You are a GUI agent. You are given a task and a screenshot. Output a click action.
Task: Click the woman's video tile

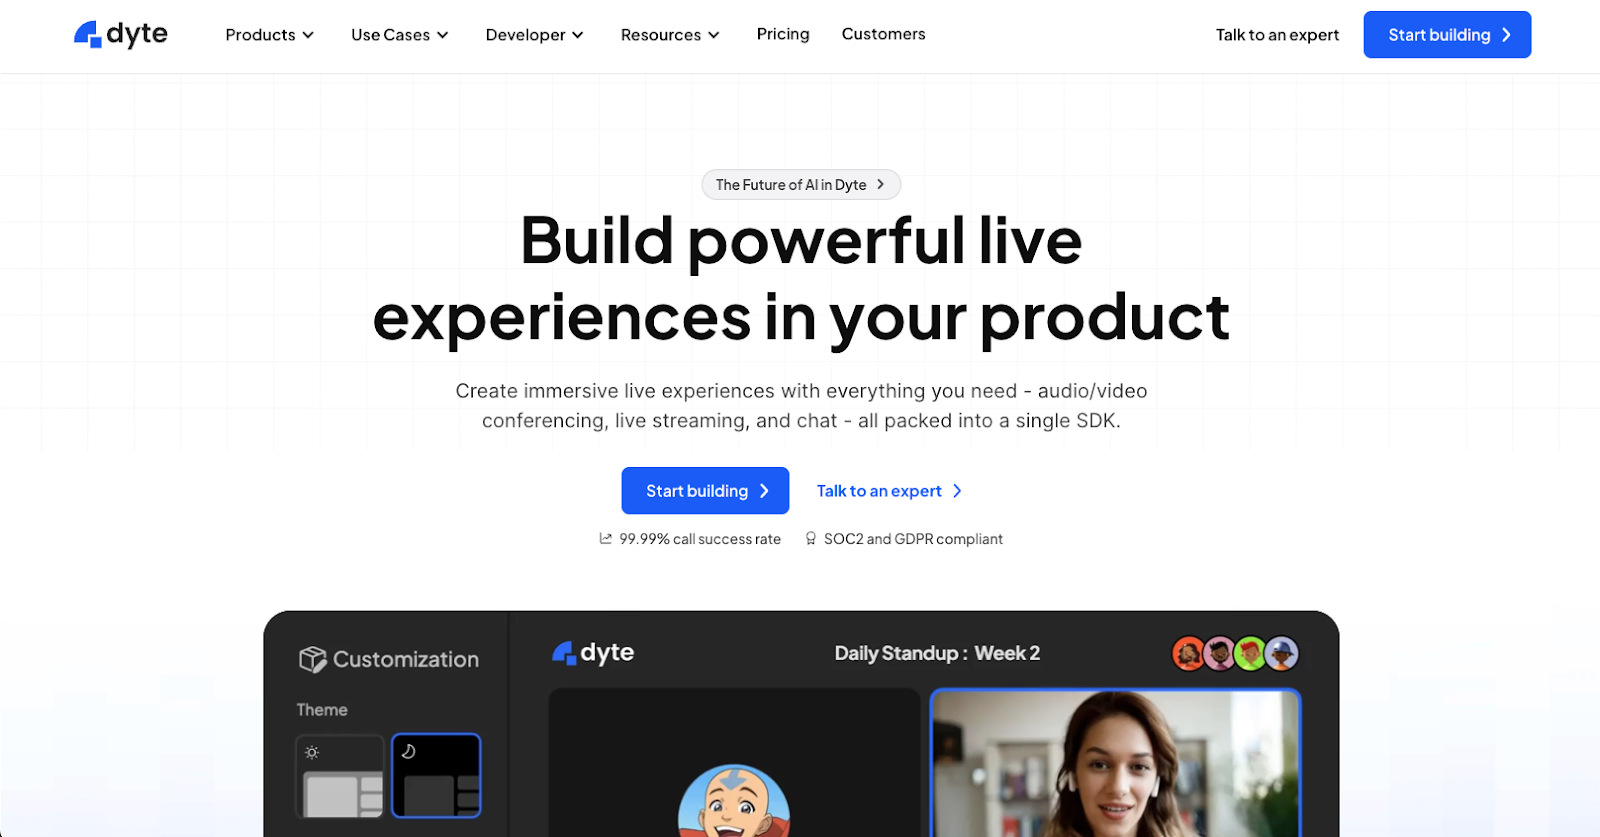pyautogui.click(x=1116, y=762)
